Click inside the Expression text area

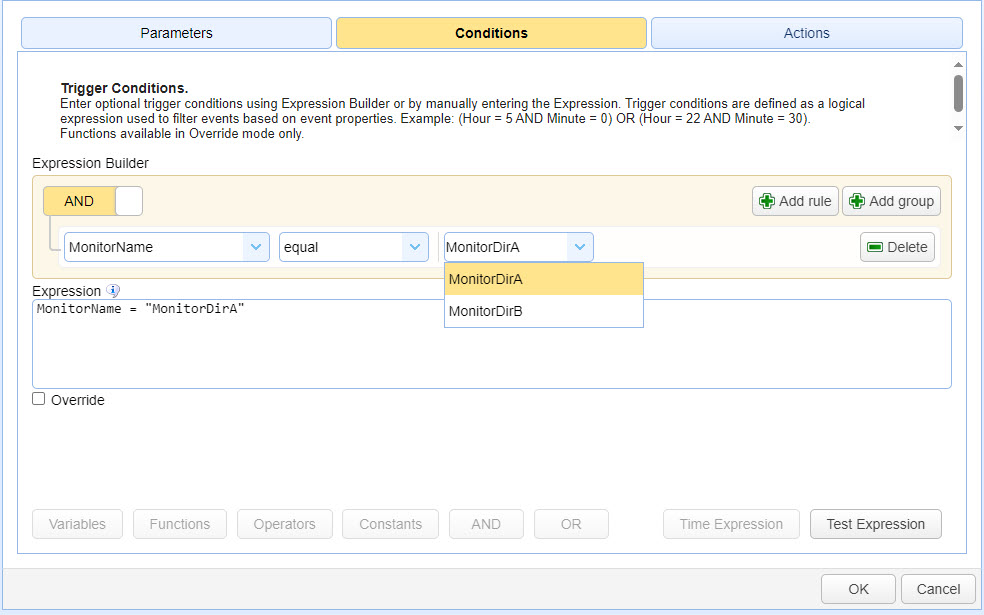click(492, 344)
